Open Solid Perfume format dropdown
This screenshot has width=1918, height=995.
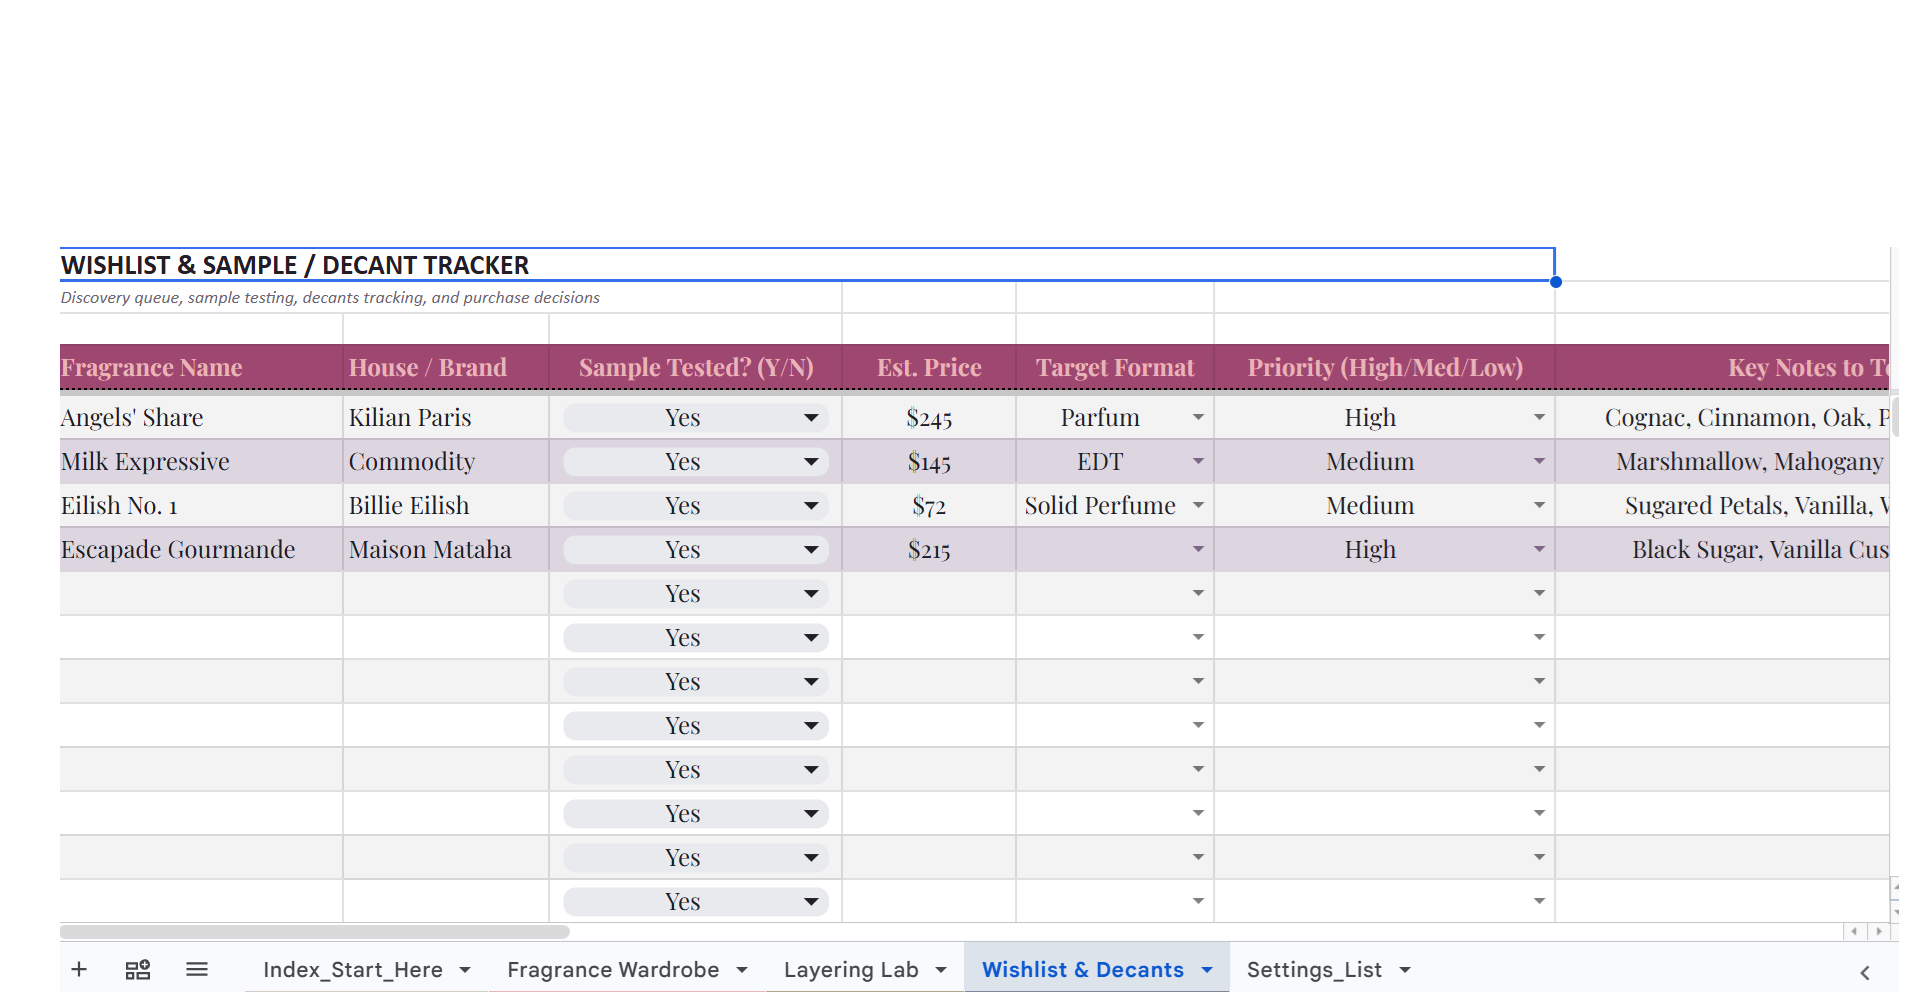tap(1198, 505)
